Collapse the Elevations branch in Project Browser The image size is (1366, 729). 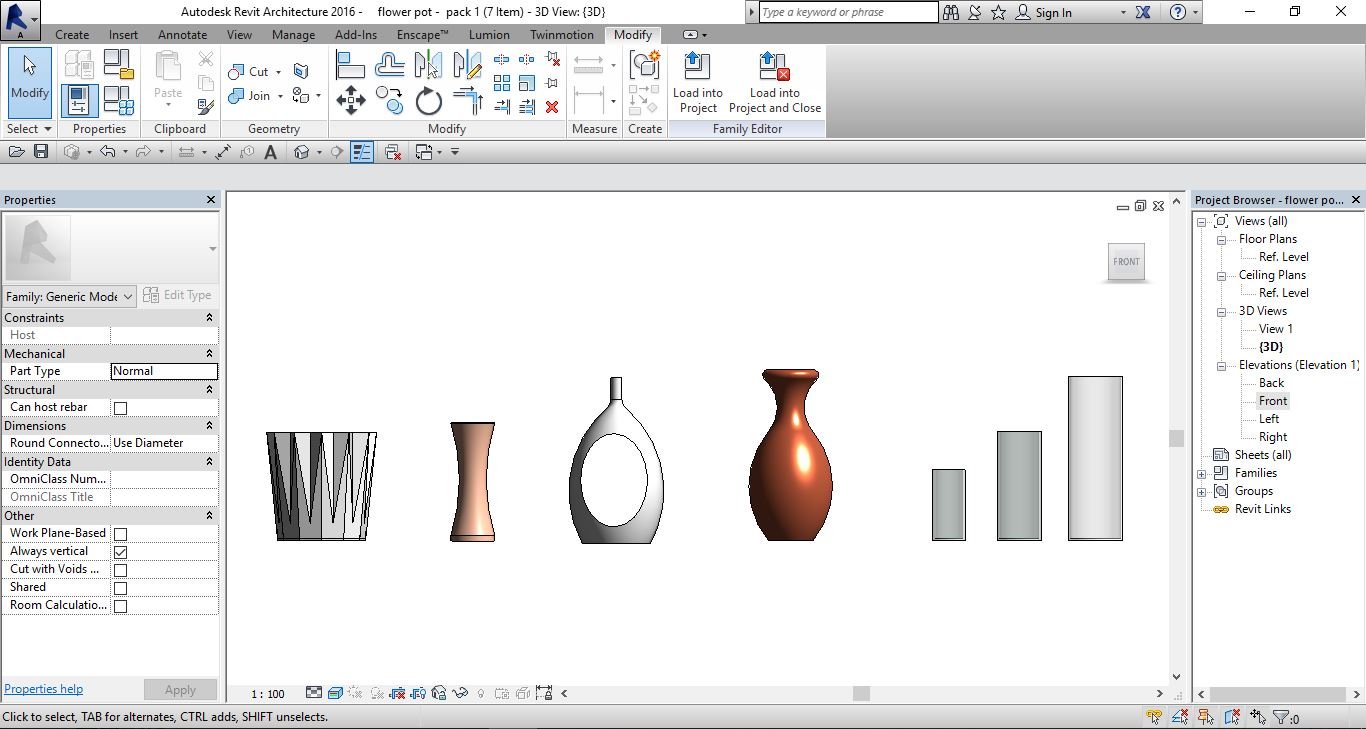[x=1221, y=365]
